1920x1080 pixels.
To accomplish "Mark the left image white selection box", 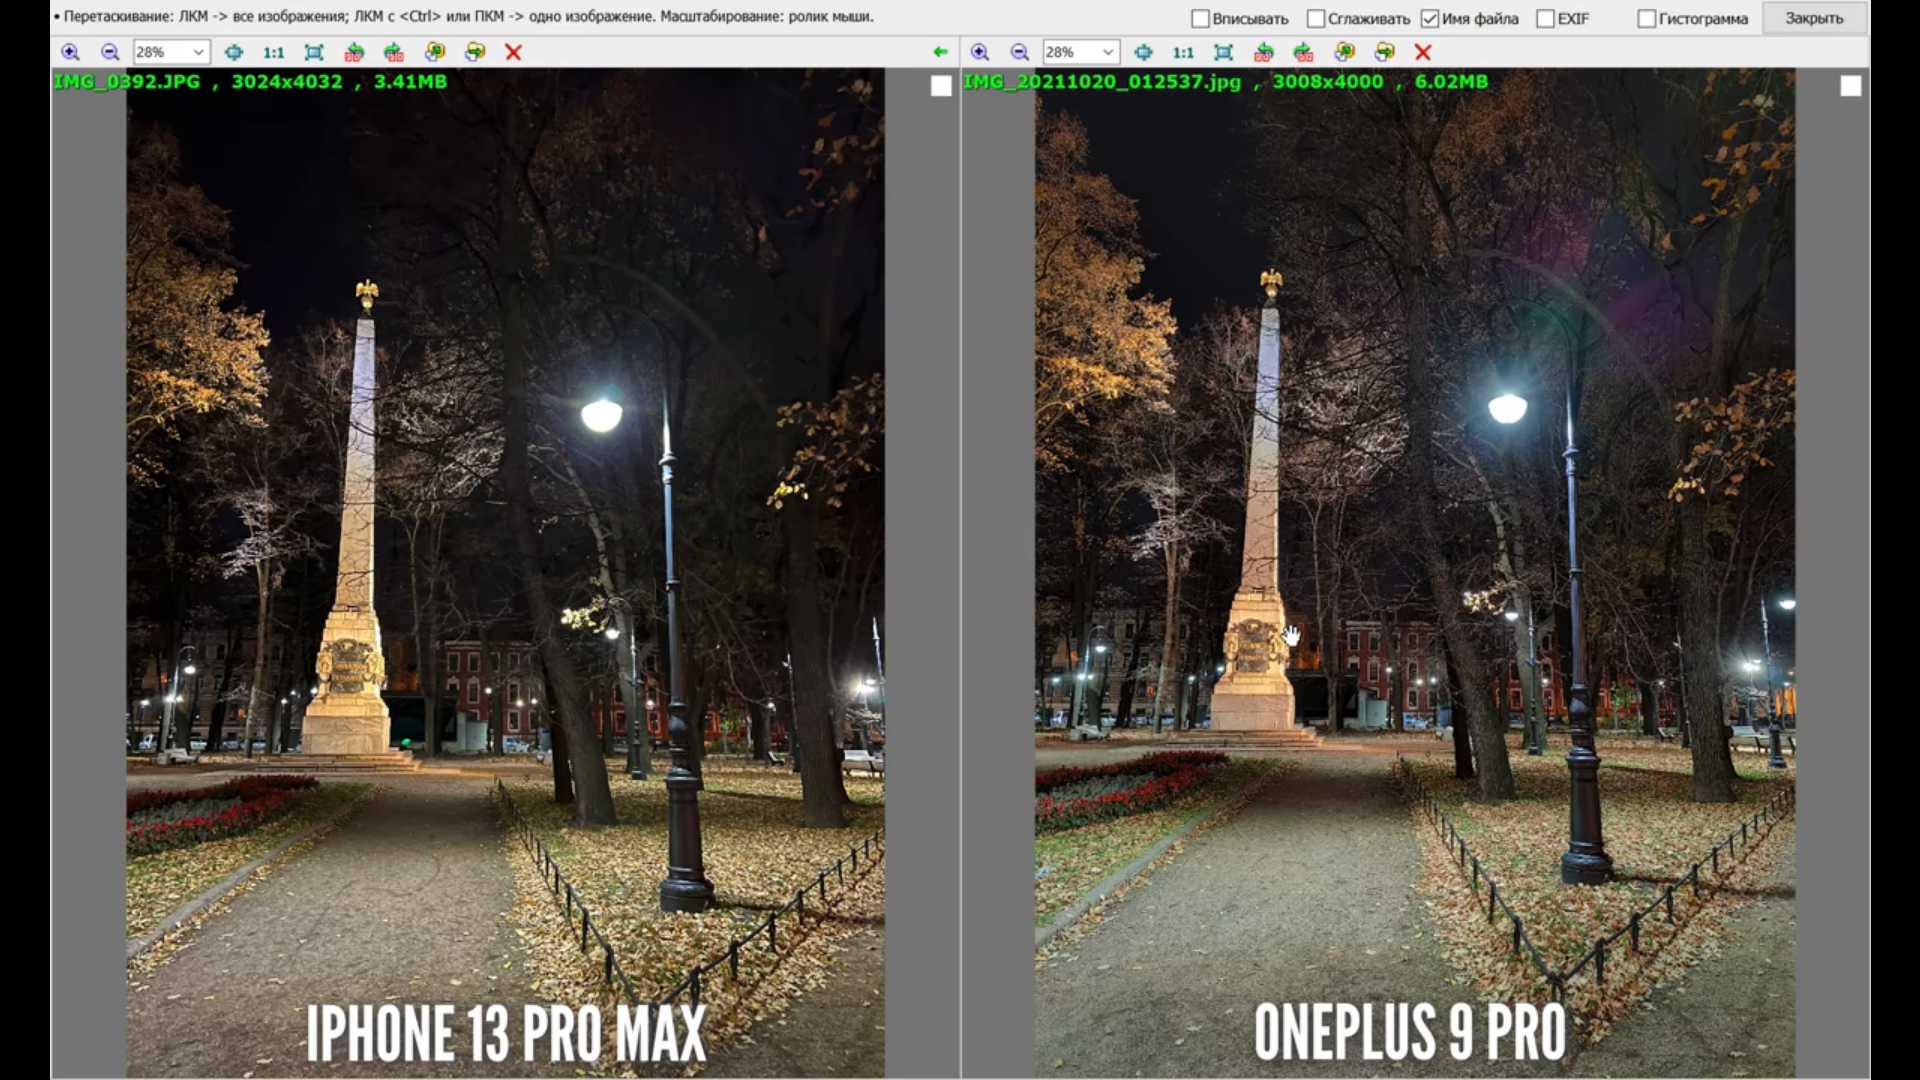I will point(940,86).
